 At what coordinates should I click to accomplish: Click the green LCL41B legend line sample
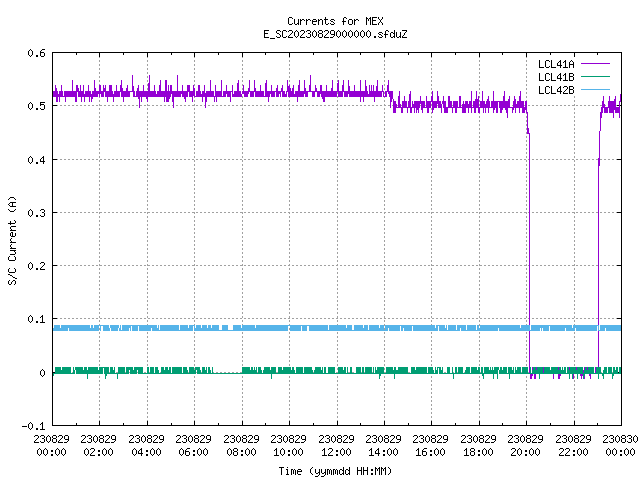(595, 76)
